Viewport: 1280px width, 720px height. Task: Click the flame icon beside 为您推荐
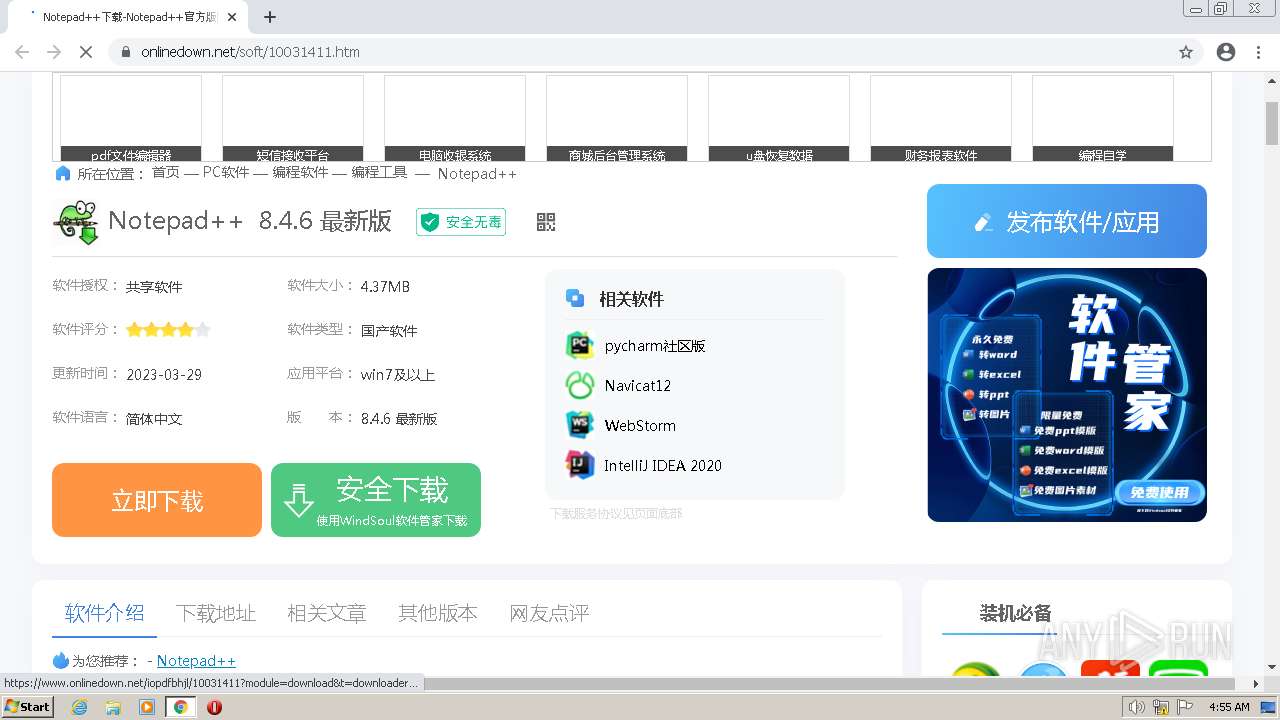(61, 660)
